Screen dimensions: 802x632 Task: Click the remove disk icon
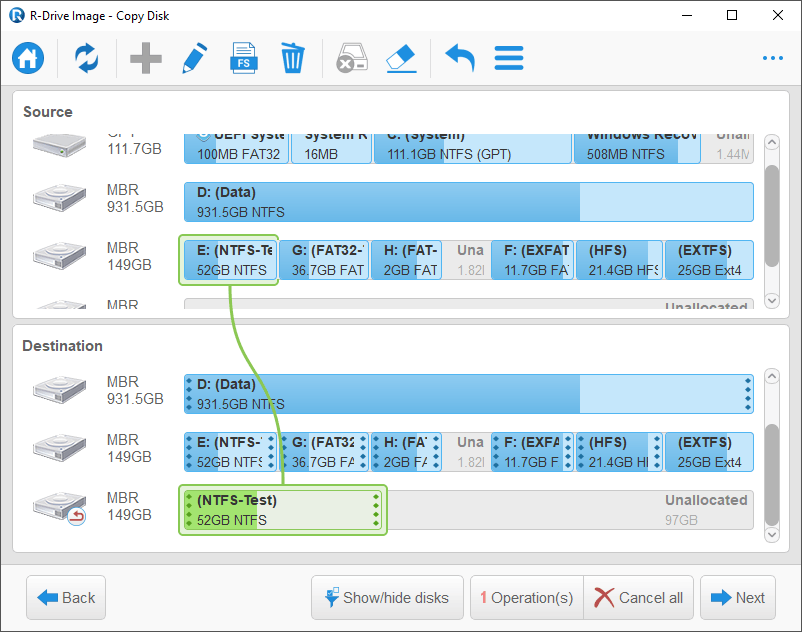coord(351,58)
